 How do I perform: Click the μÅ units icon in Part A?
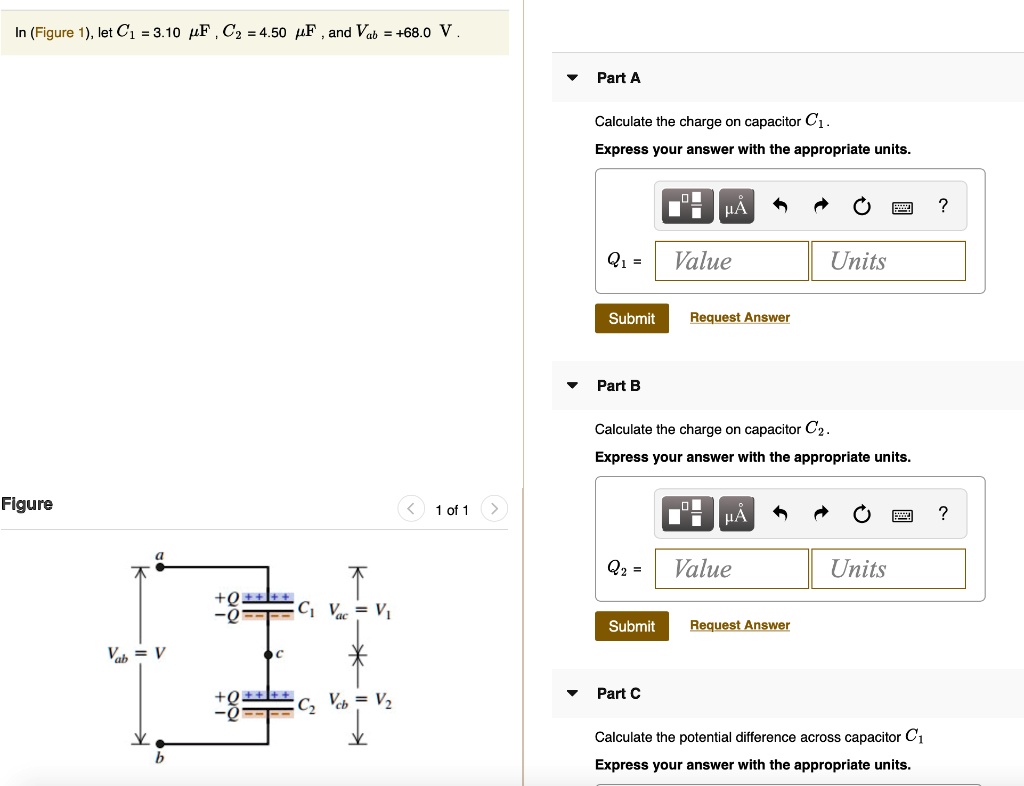click(x=736, y=206)
